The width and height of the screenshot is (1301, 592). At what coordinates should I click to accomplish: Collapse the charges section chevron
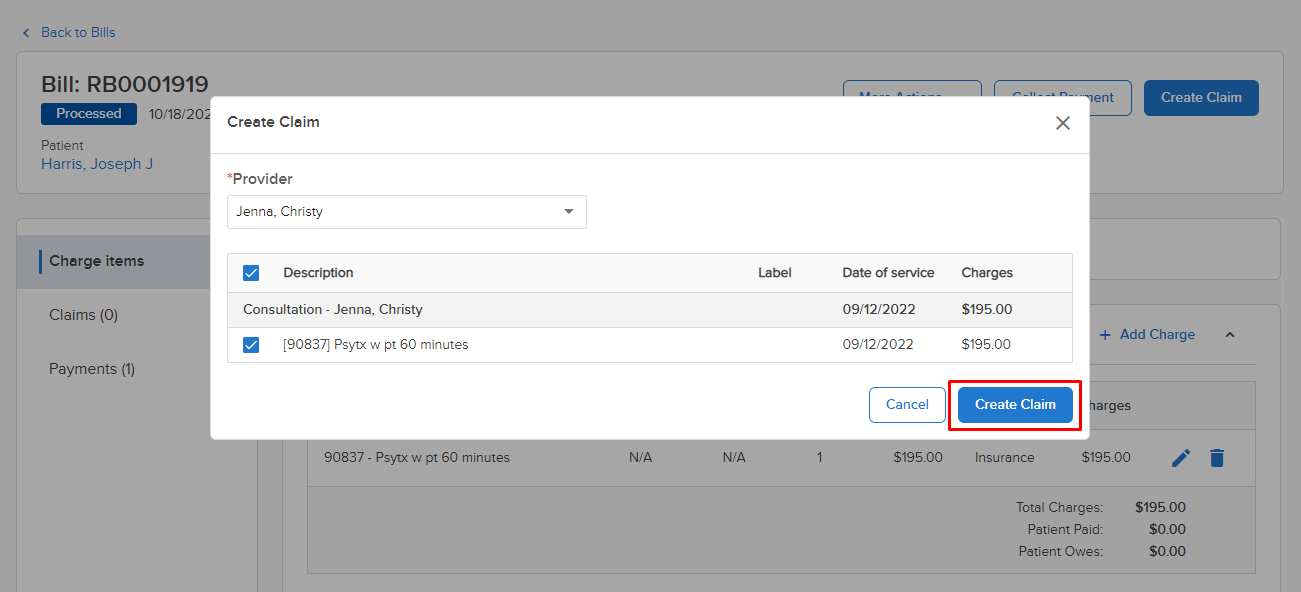(1230, 334)
